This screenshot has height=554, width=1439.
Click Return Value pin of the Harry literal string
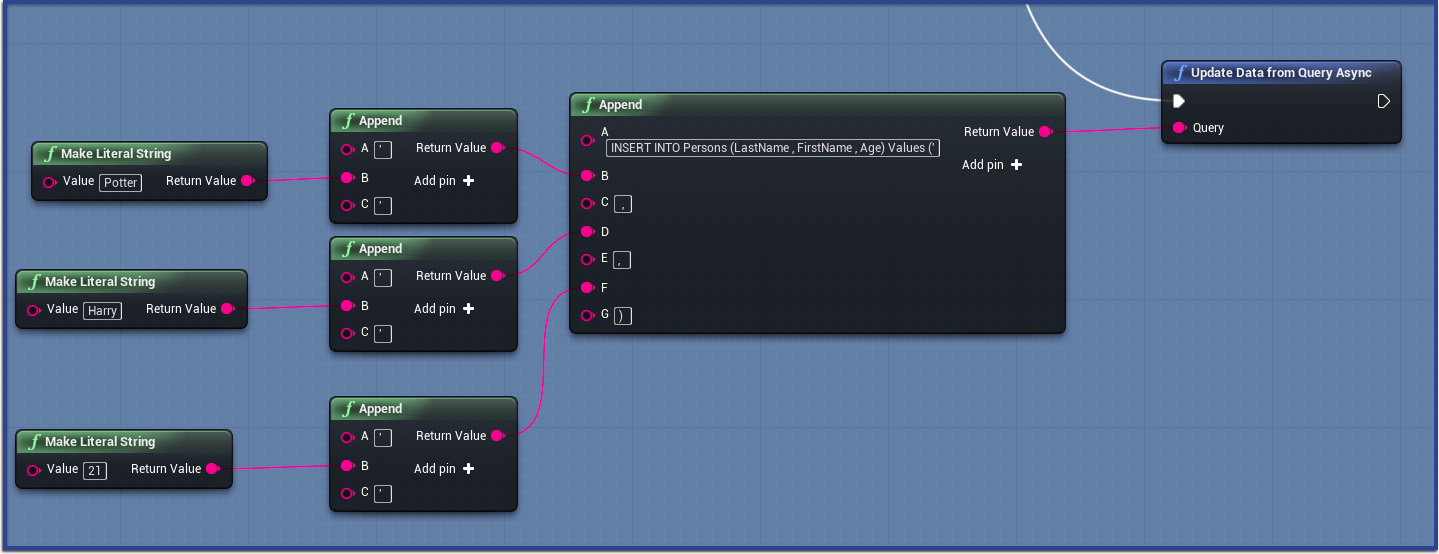pyautogui.click(x=227, y=309)
